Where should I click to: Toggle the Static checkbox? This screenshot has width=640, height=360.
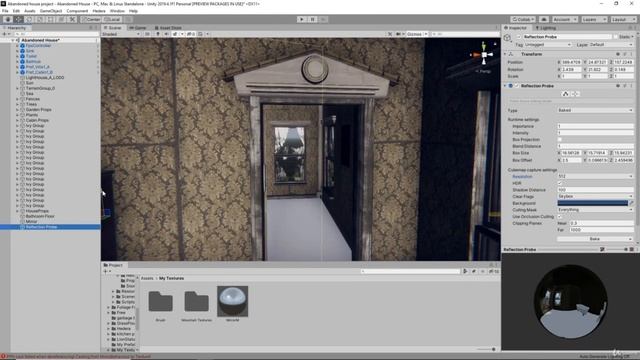click(616, 37)
